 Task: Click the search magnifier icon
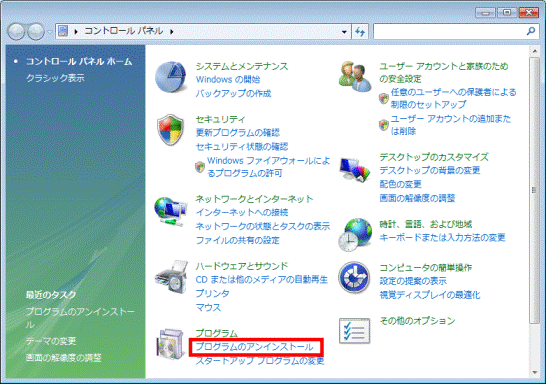coord(531,31)
